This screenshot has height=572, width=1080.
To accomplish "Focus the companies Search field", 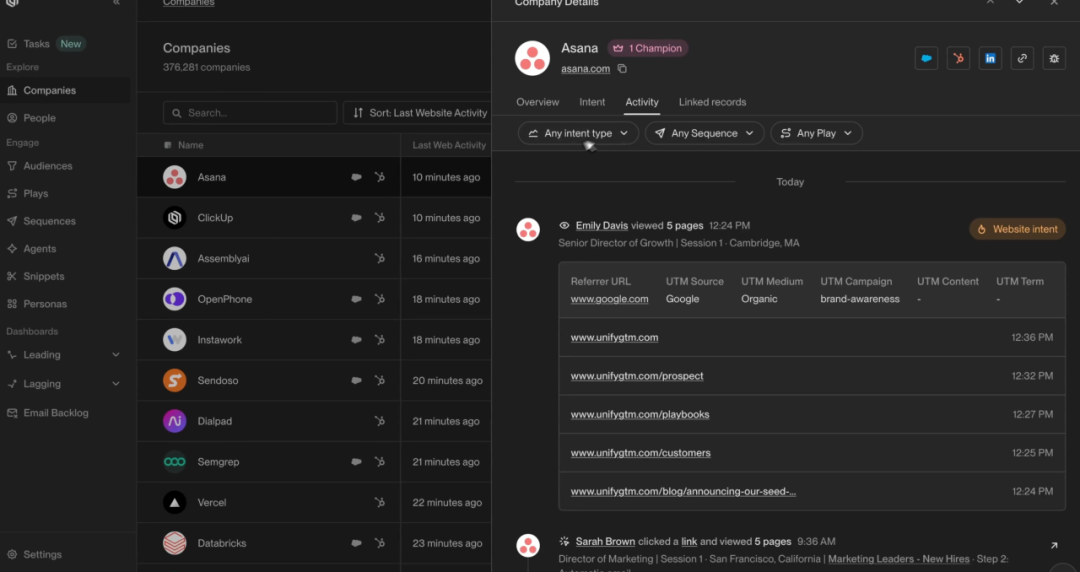I will click(250, 113).
